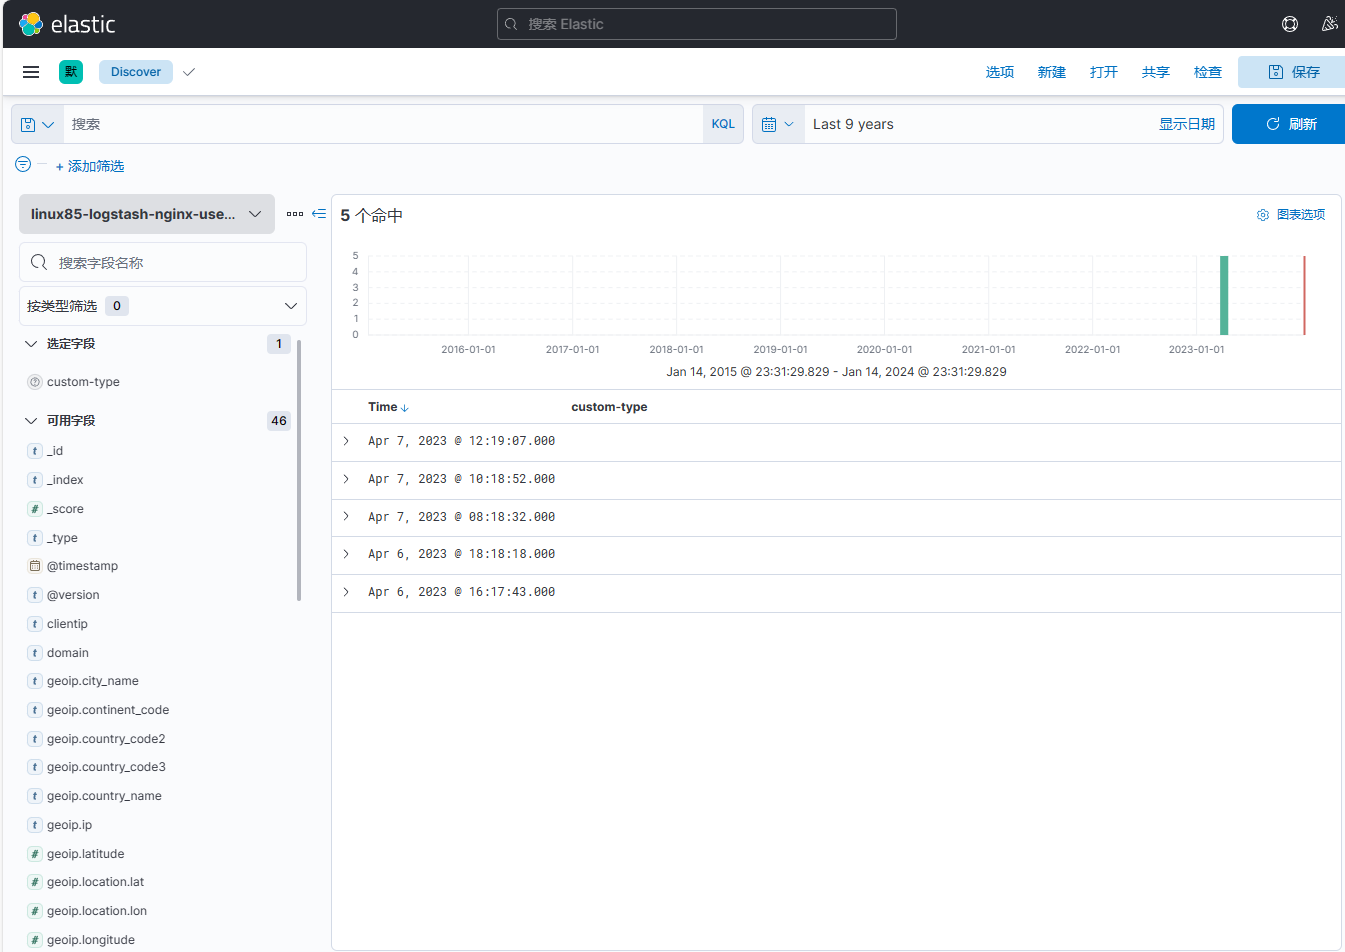
Task: Open the Inspect menu item
Action: [x=1207, y=72]
